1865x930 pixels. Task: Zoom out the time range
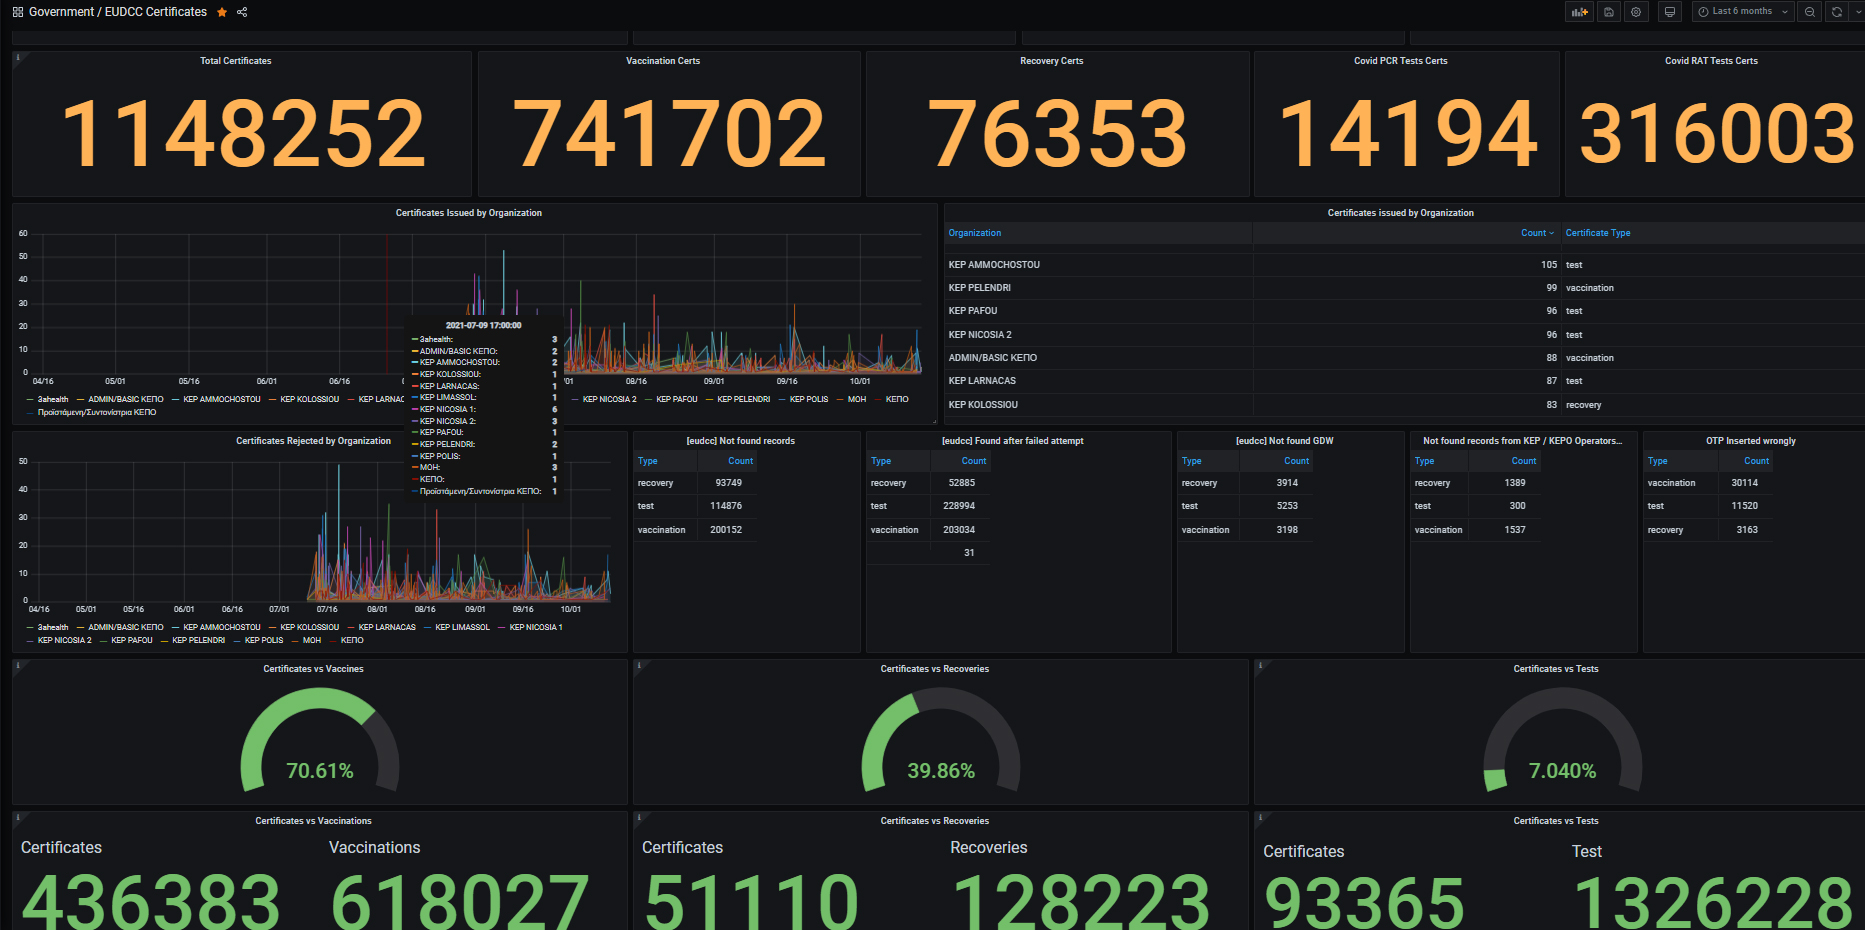pos(1810,12)
